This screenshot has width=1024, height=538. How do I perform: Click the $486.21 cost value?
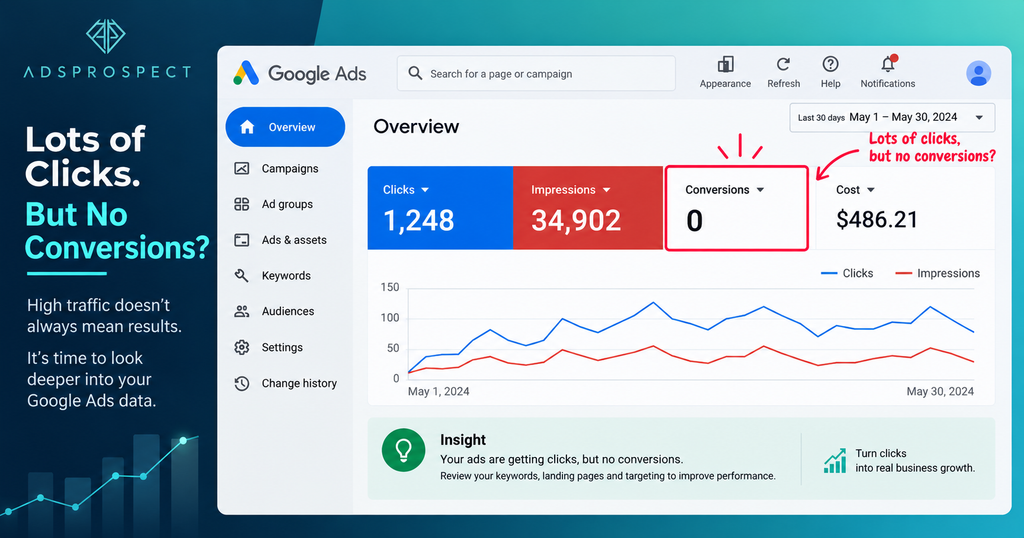876,220
